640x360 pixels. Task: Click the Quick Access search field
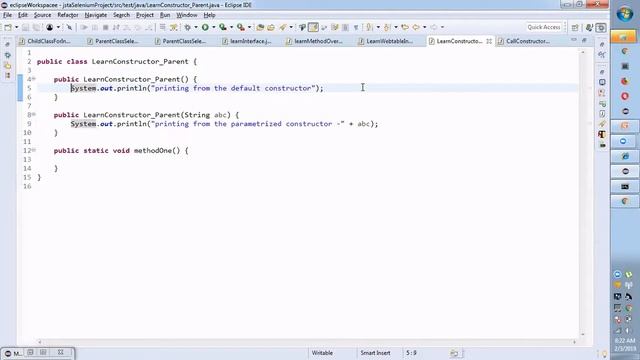click(544, 27)
